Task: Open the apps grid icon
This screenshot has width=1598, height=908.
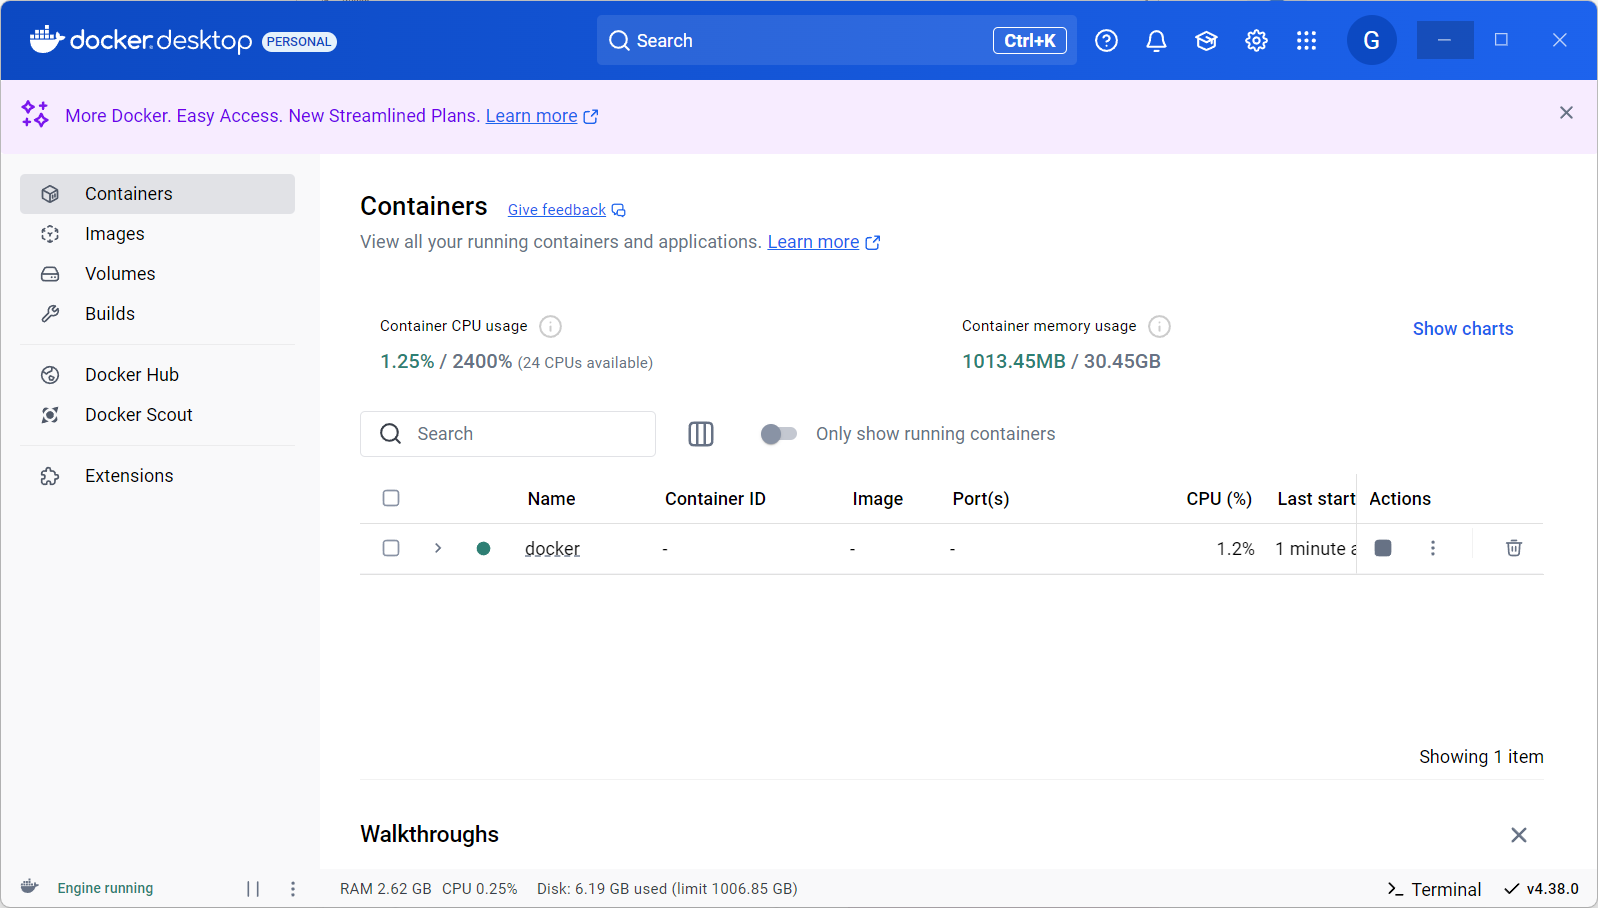Action: click(x=1306, y=41)
